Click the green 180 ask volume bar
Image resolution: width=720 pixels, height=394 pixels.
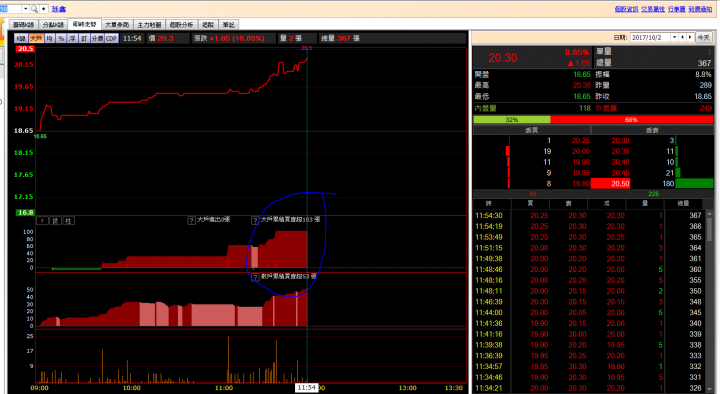pos(694,184)
